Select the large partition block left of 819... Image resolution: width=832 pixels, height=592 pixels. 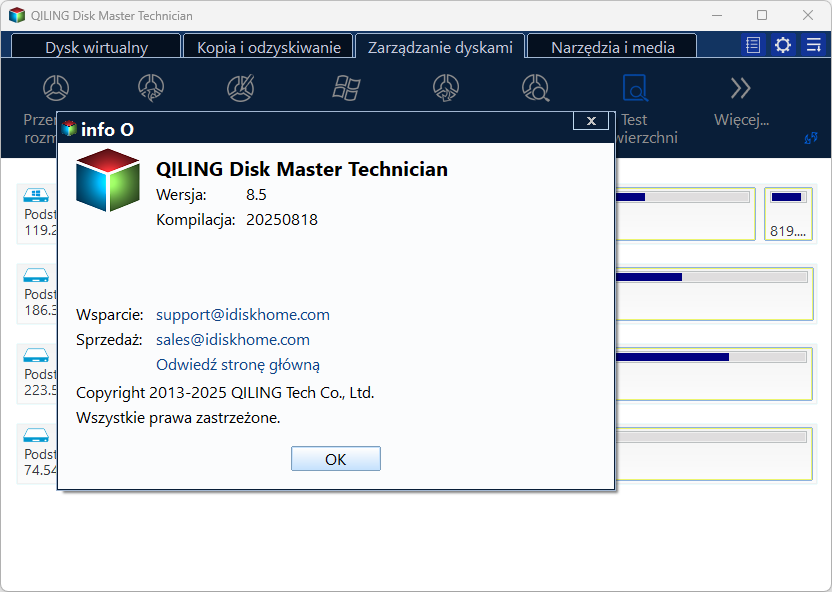click(685, 214)
